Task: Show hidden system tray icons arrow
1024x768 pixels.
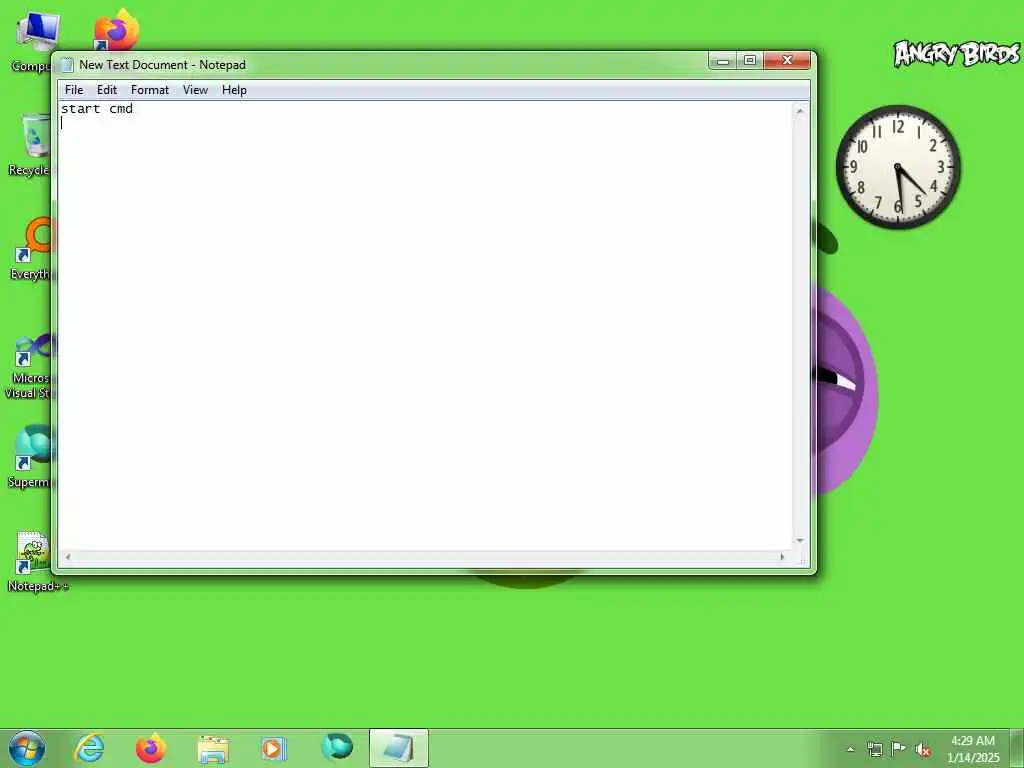Action: tap(850, 749)
